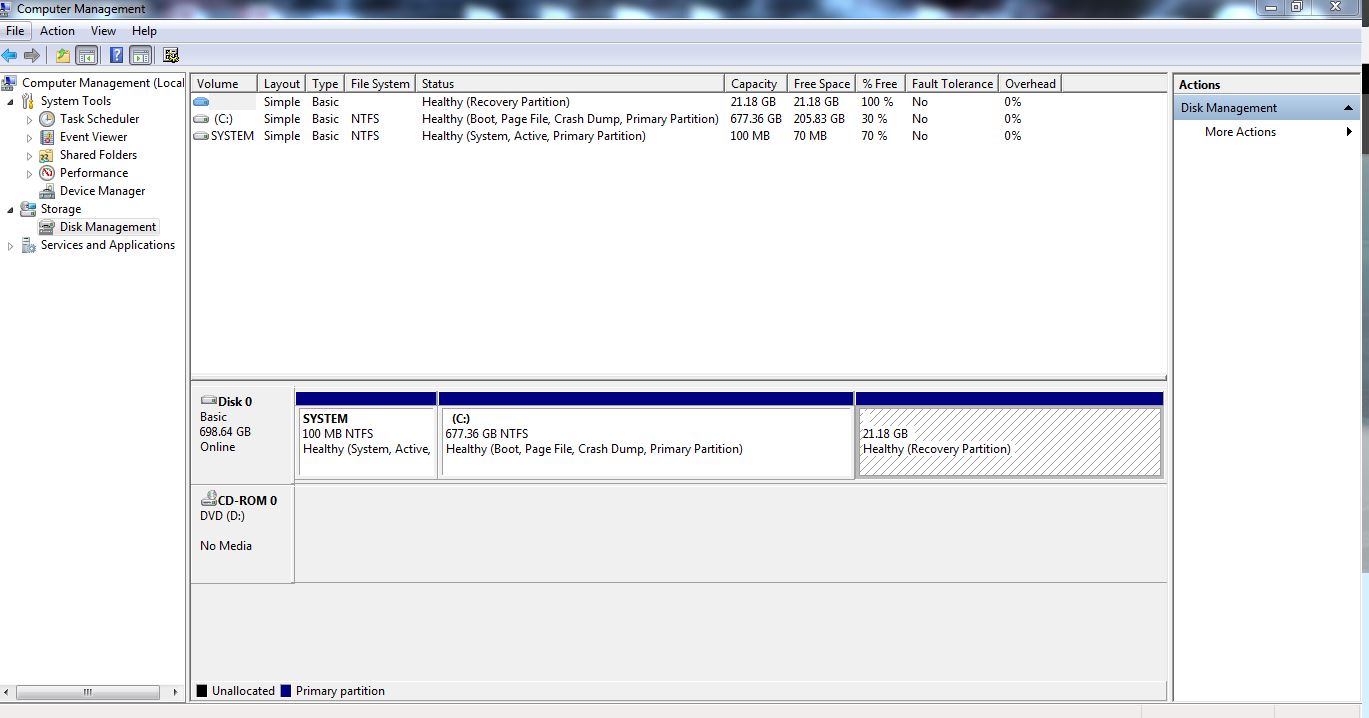Open the File menu
The image size is (1369, 718).
(15, 31)
